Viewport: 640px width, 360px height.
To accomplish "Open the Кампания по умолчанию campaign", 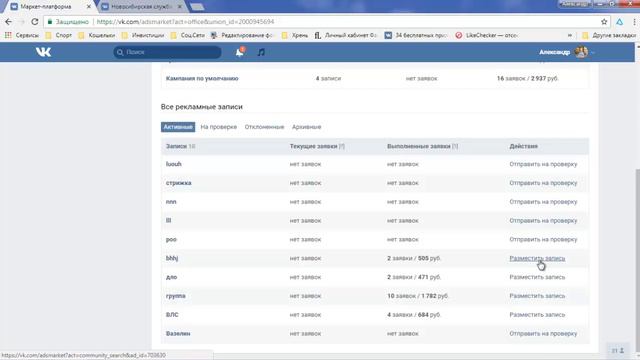I will (202, 78).
